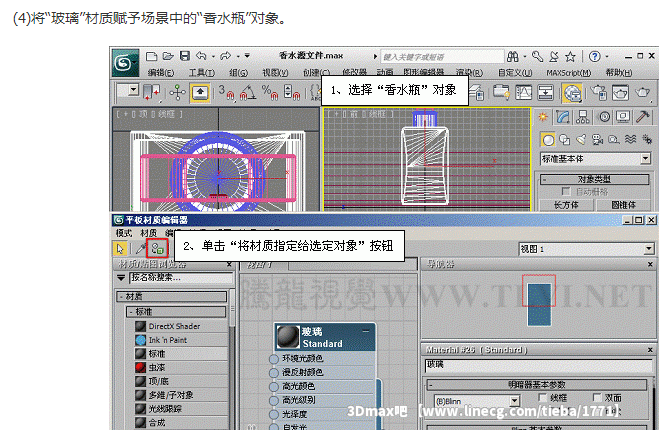The width and height of the screenshot is (659, 430).
Task: Toggle the 线框 checkbox
Action: (x=543, y=397)
